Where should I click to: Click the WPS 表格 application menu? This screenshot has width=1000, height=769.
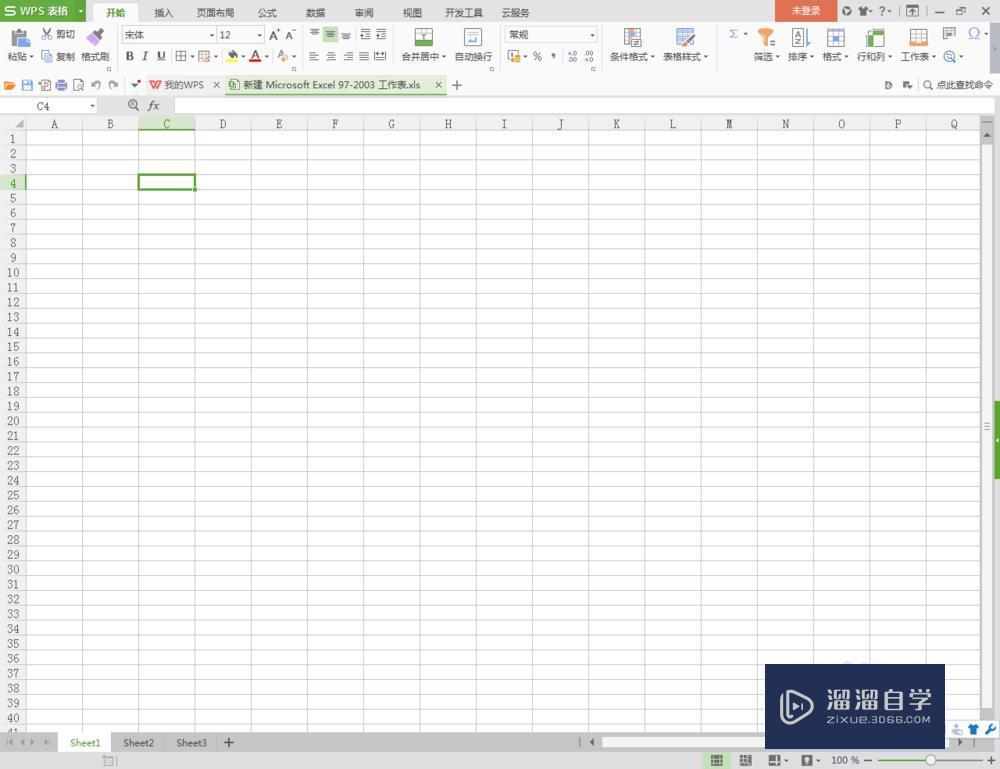tap(43, 11)
